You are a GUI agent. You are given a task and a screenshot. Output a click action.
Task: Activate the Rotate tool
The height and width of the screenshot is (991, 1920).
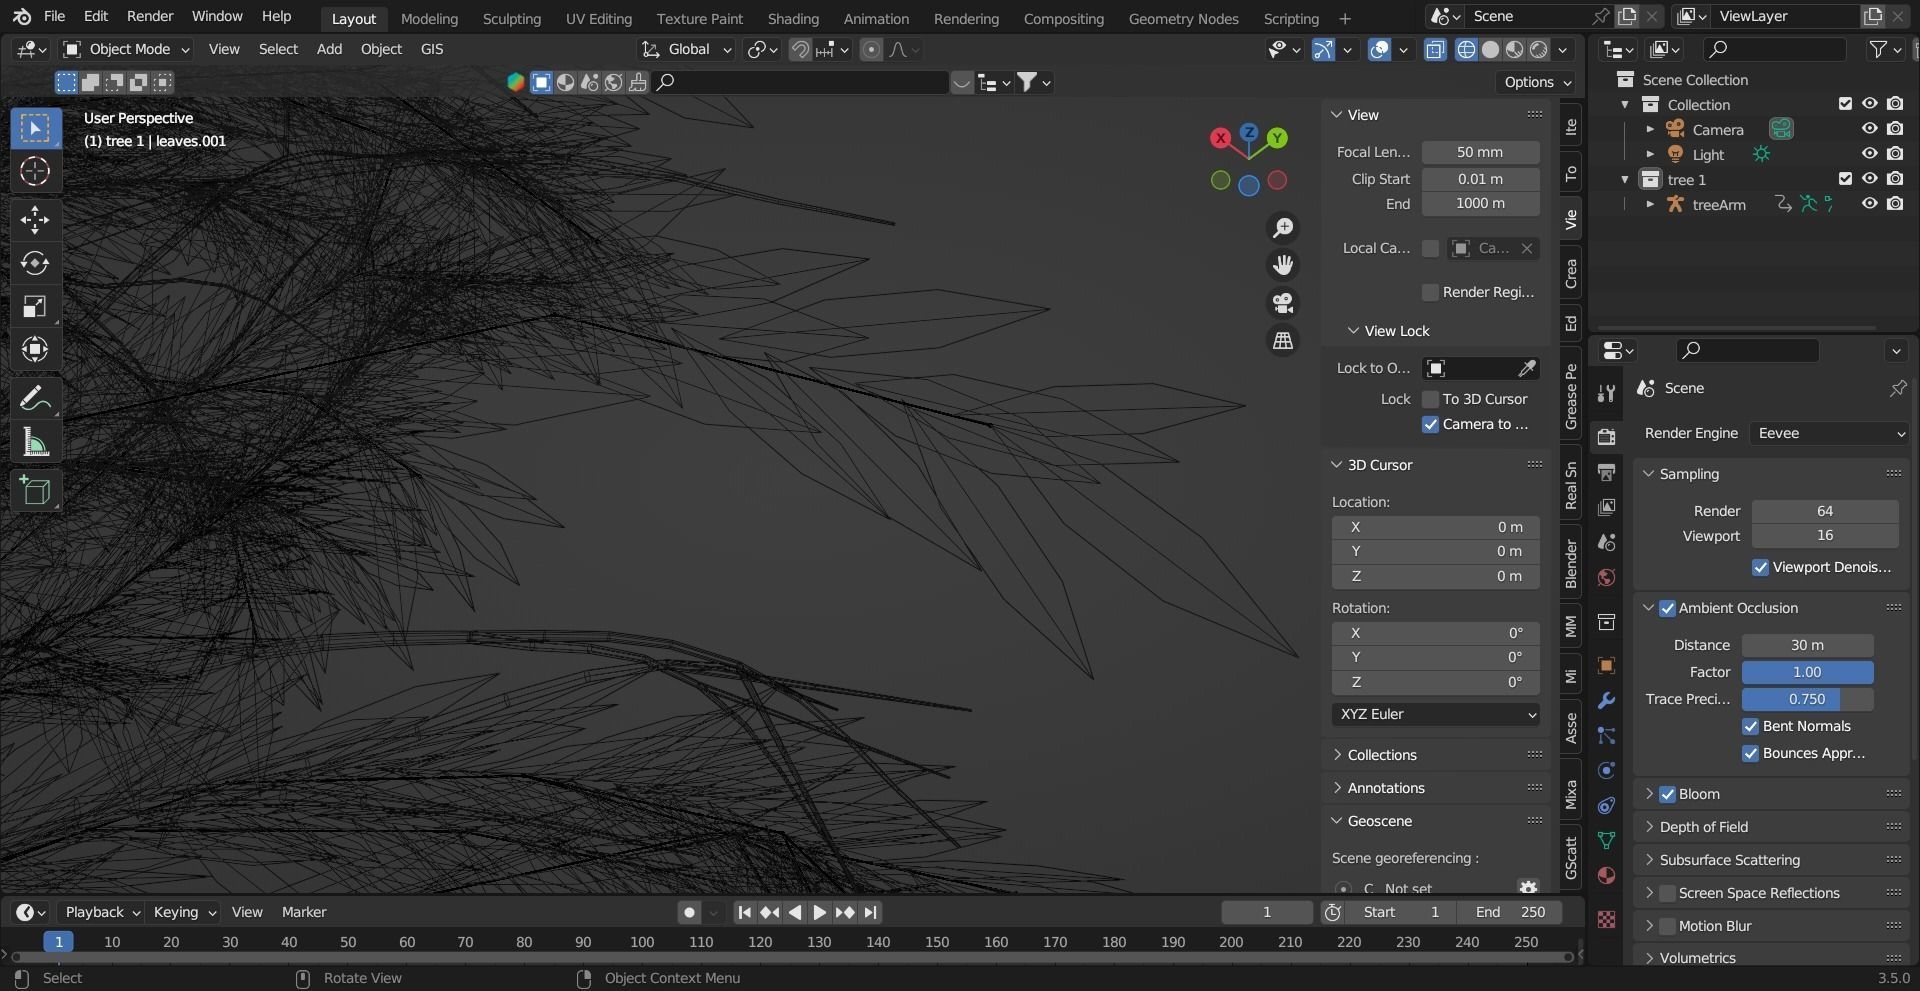35,263
